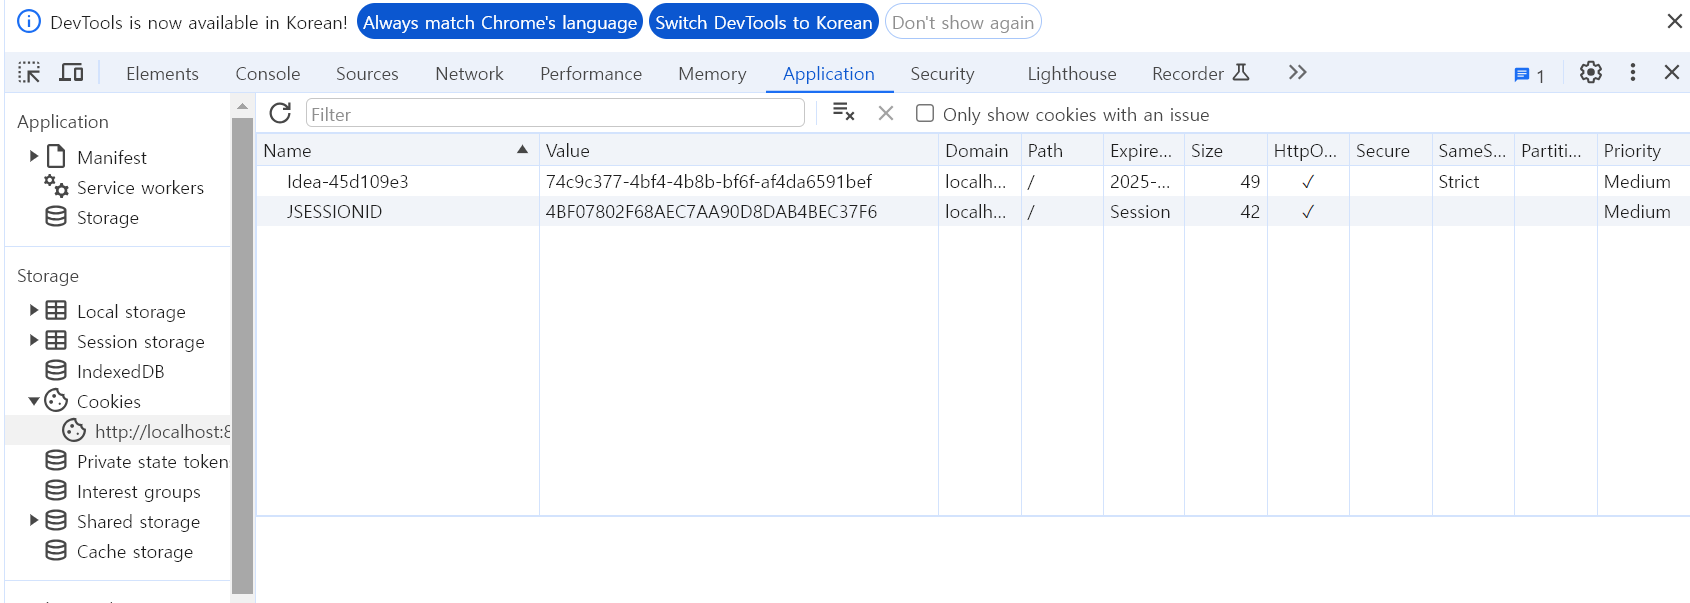Expand the Manifest tree item
1690x603 pixels.
click(x=34, y=156)
